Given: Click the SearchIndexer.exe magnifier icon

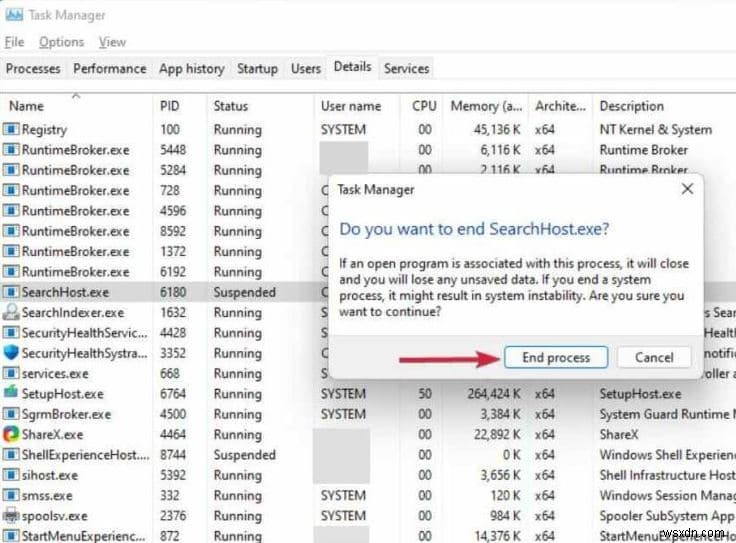Looking at the screenshot, I should click(11, 312).
